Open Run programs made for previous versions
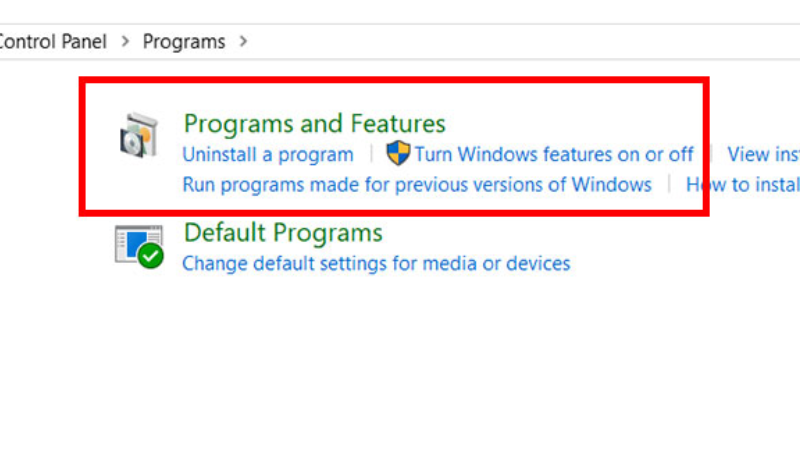This screenshot has width=800, height=450. point(417,185)
